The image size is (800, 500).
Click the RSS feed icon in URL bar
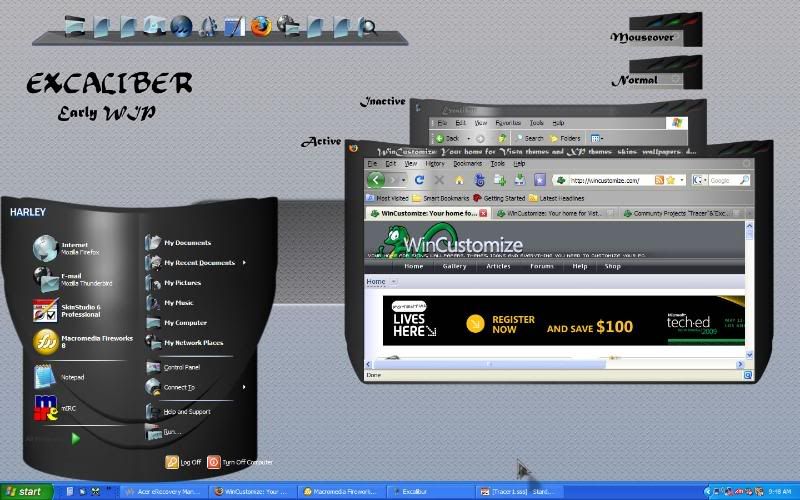(659, 180)
